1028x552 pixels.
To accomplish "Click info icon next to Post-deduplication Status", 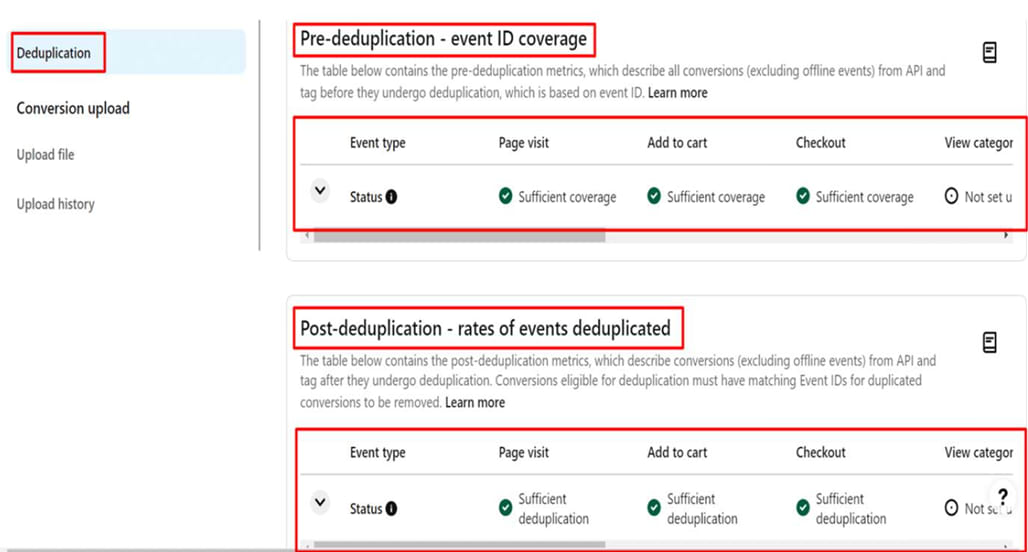I will coord(391,509).
